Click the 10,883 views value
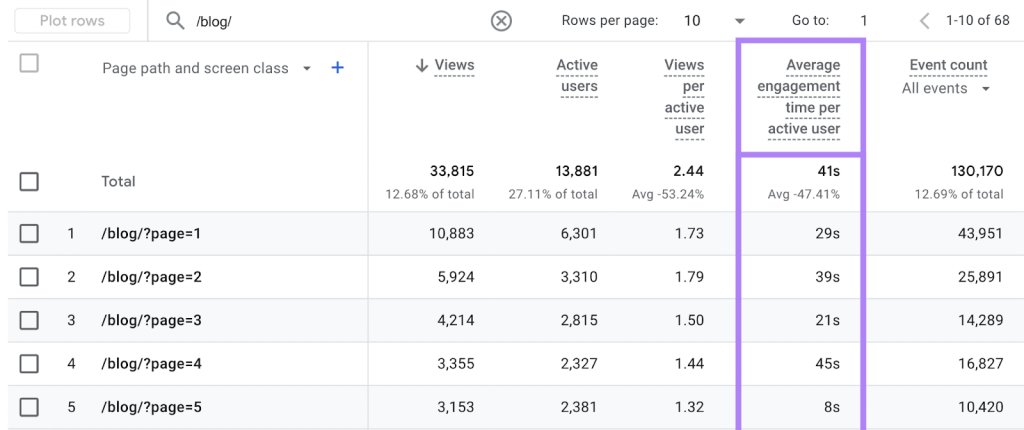Screen dimensions: 1024x430 click(451, 233)
